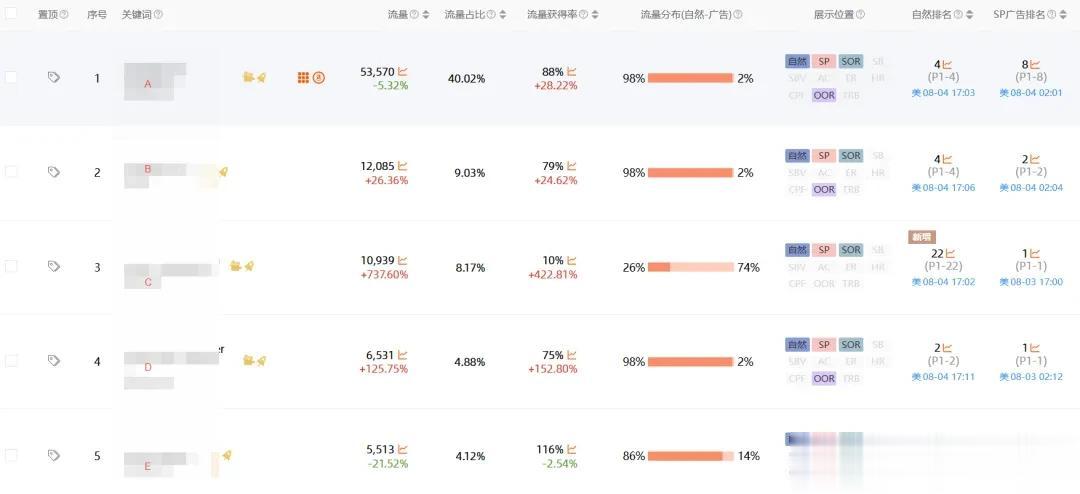
Task: Open trend chart for row 3 SP广告排名
Action: 1035,254
